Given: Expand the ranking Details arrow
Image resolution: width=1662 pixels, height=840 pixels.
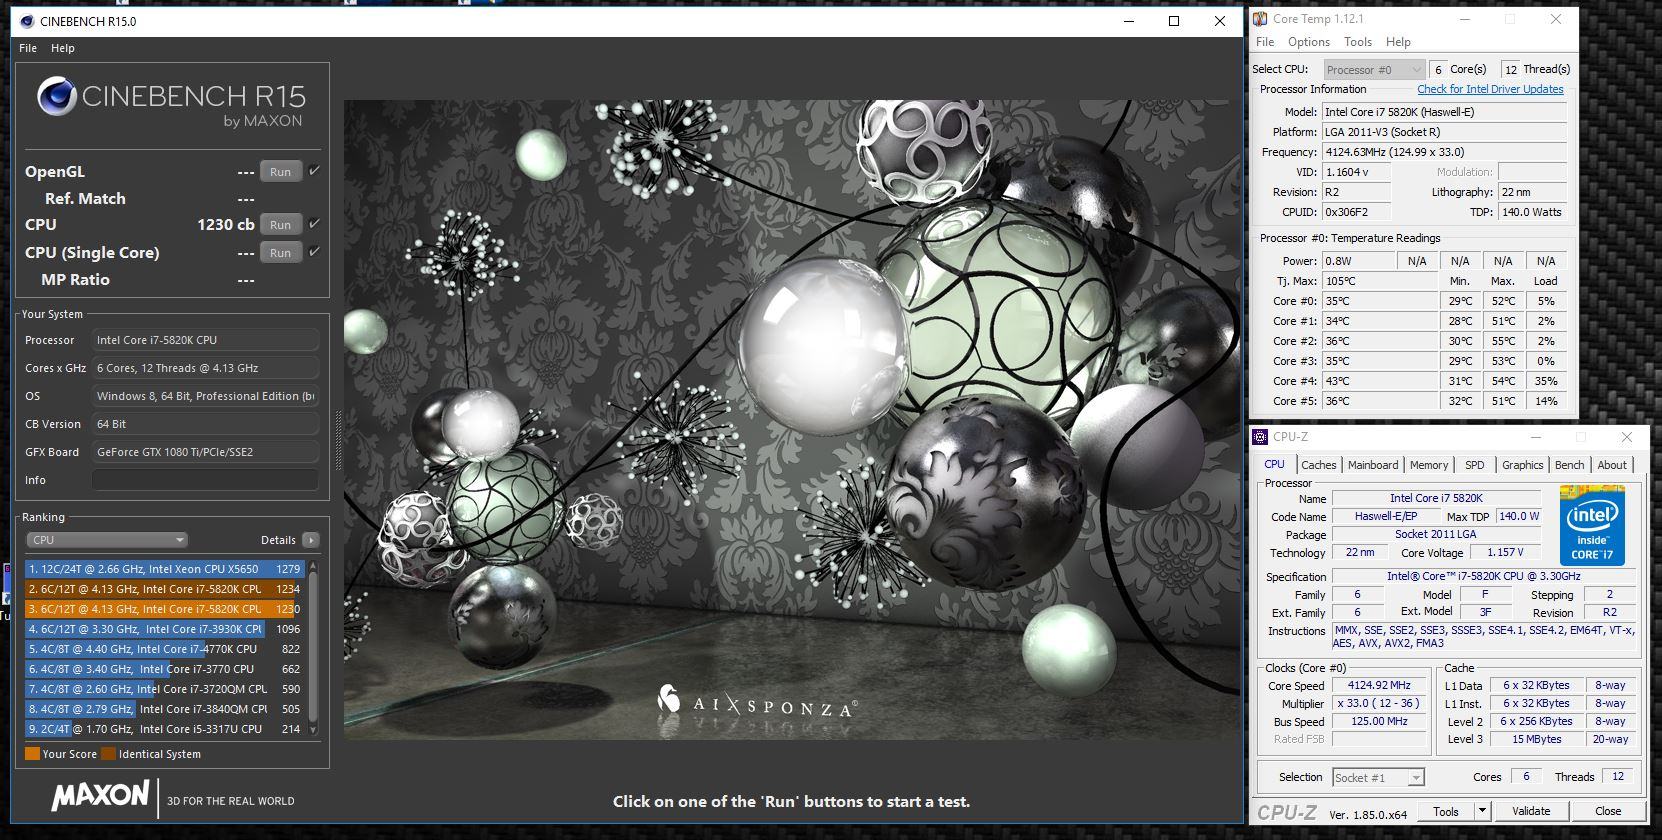Looking at the screenshot, I should (311, 540).
